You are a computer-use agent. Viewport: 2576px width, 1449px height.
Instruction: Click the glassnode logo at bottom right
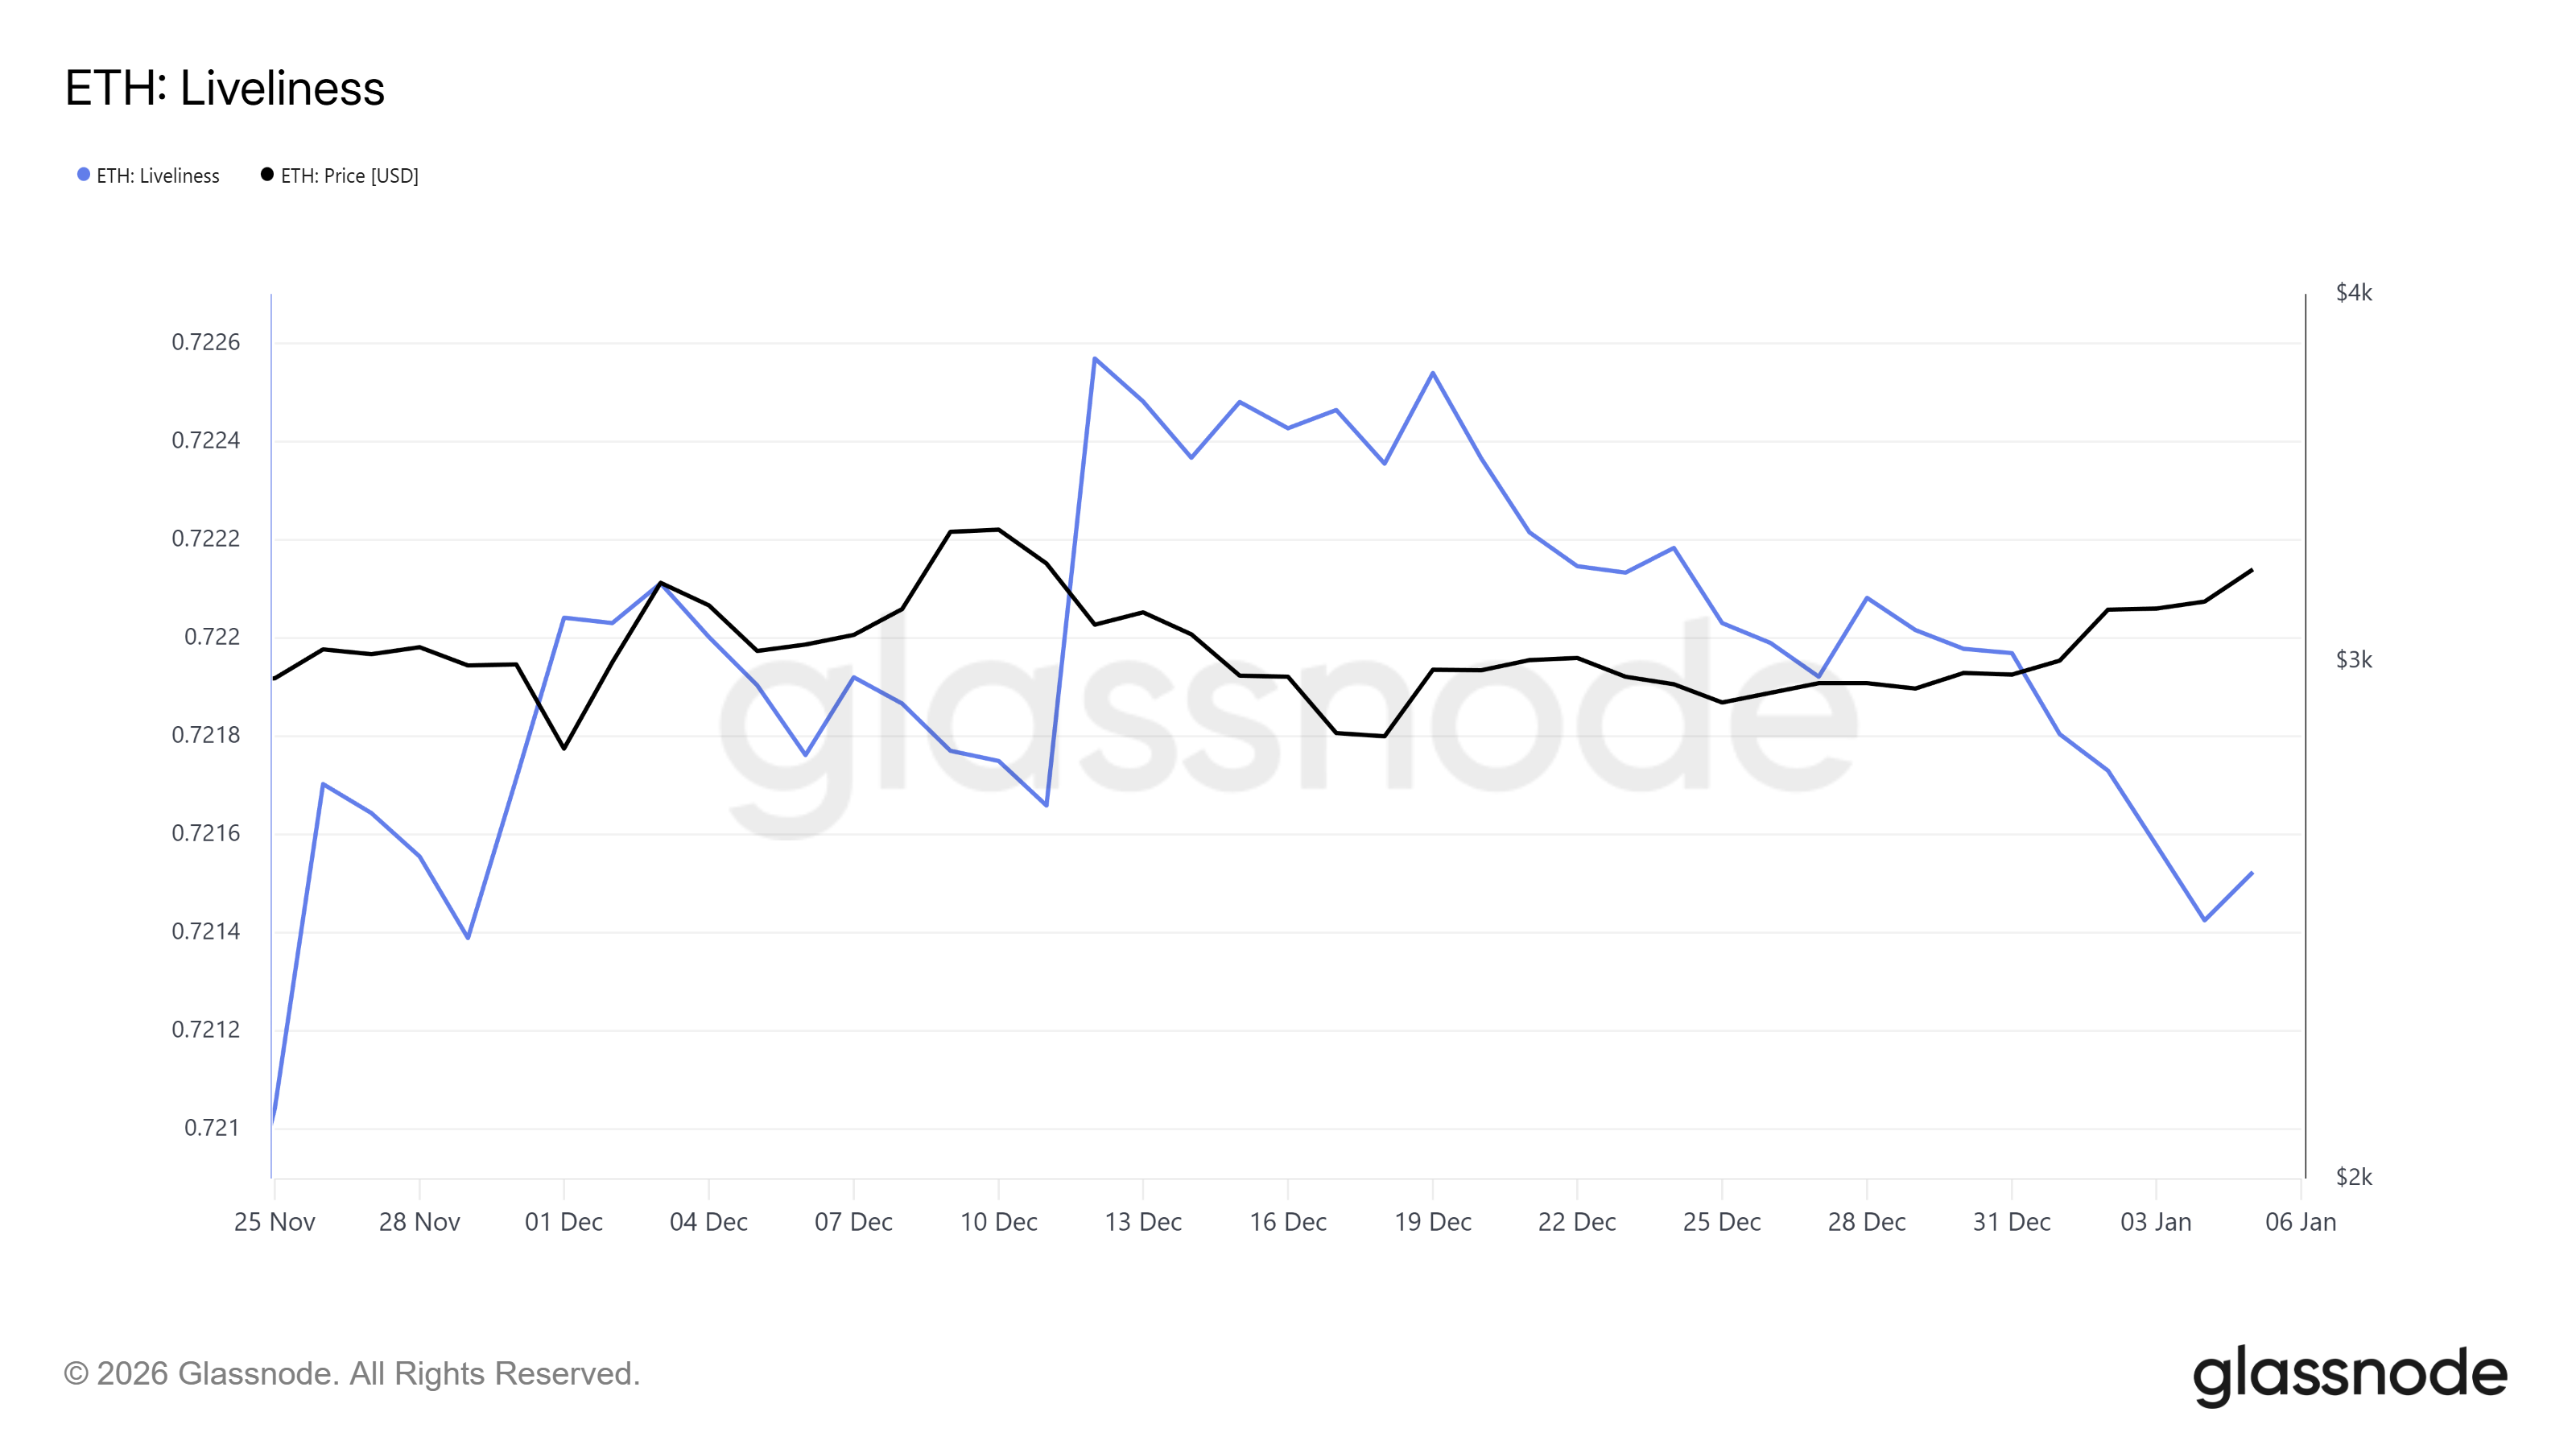point(2349,1375)
